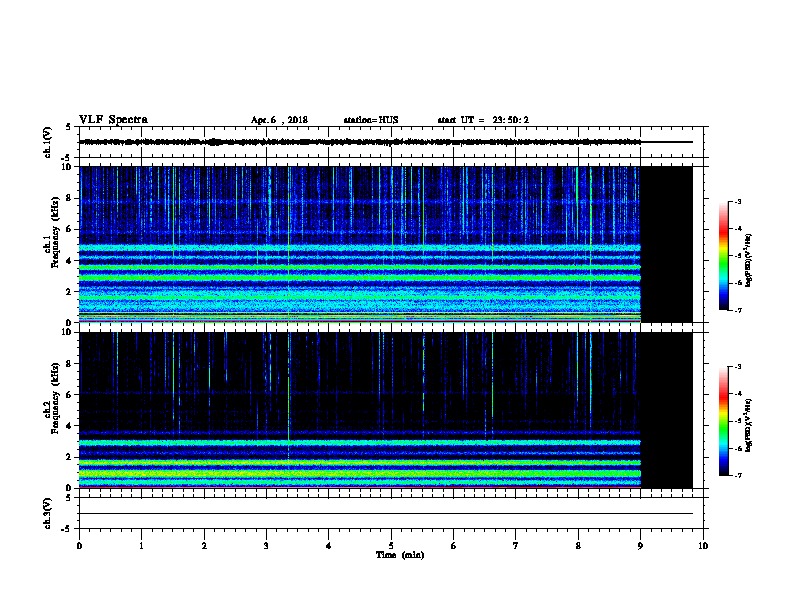Click the flat ch.3 voltage trace
This screenshot has height=612, width=792.
click(x=386, y=514)
